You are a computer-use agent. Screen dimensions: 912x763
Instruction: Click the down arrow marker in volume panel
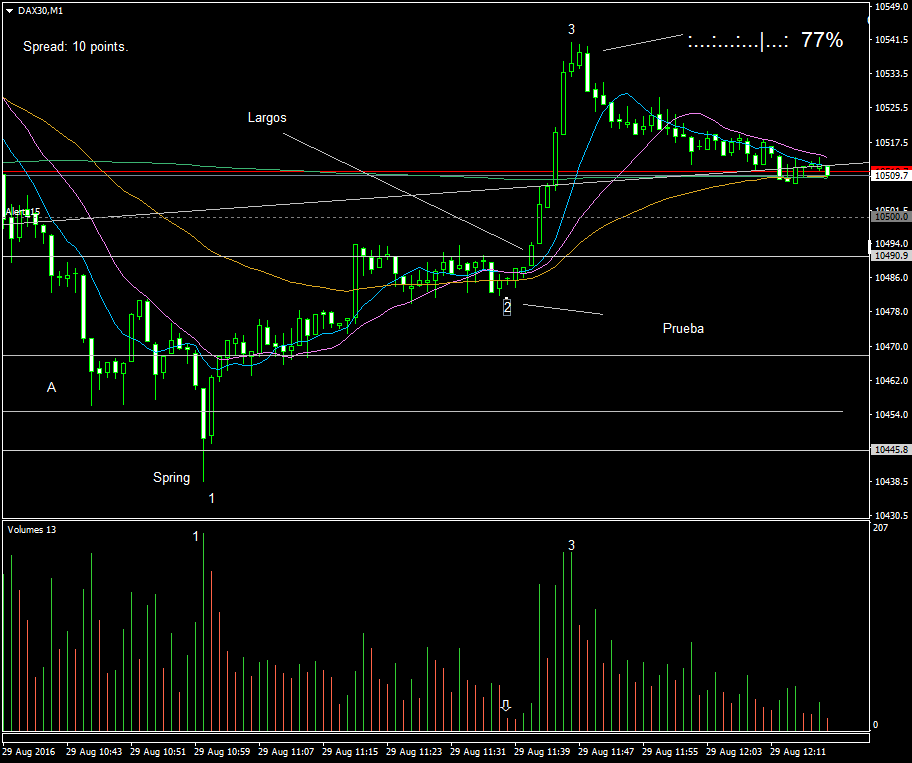(506, 706)
